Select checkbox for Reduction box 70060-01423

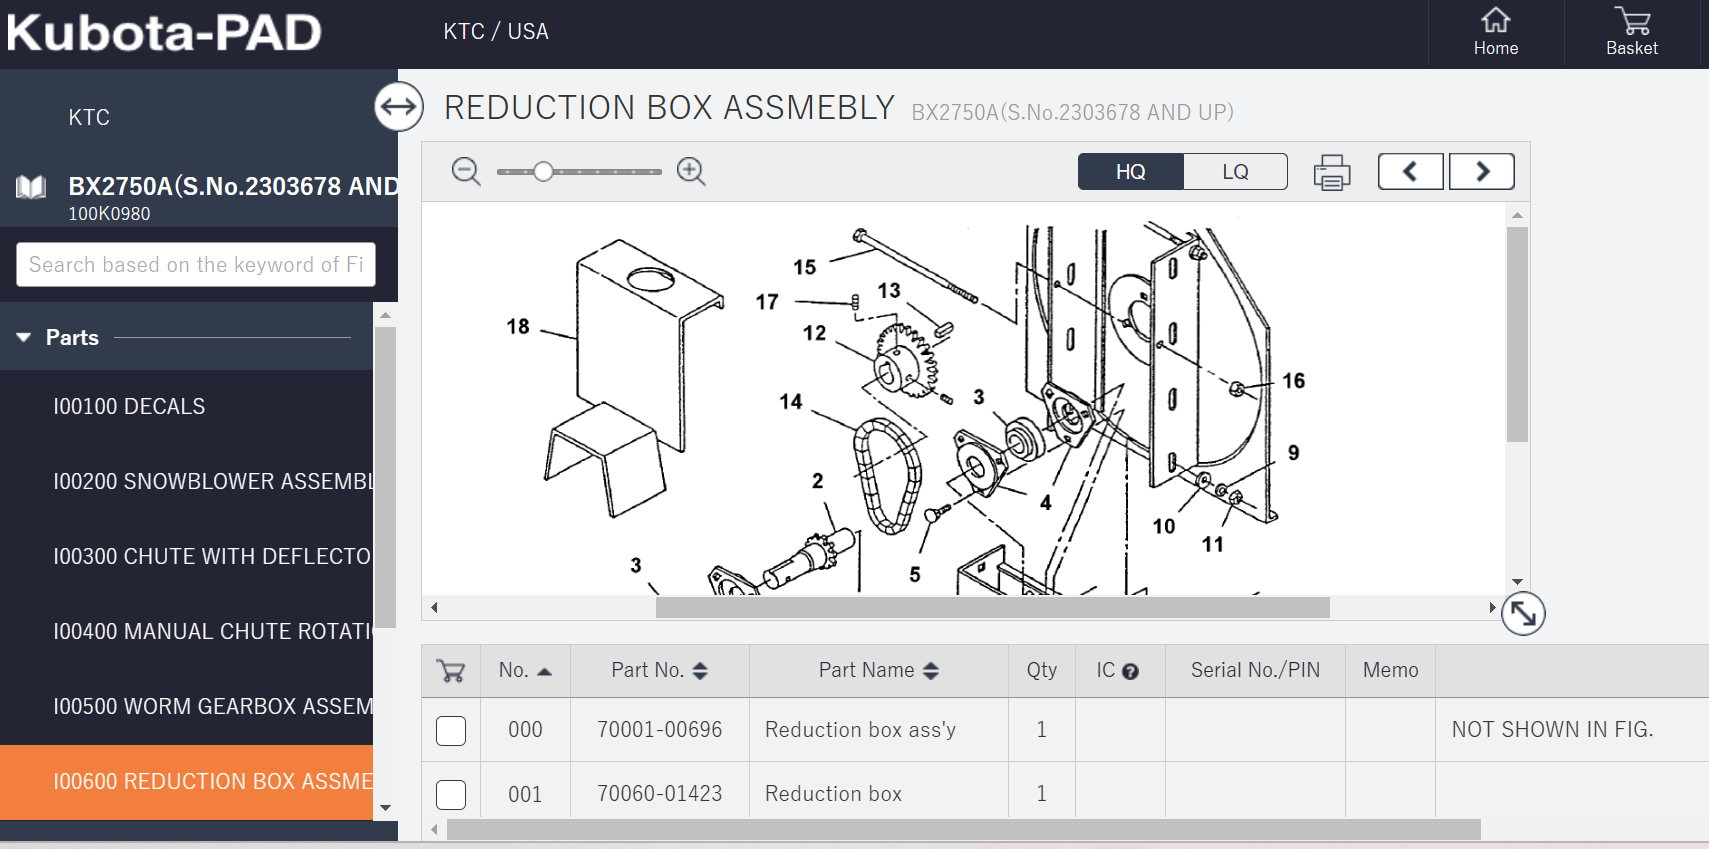click(x=451, y=795)
